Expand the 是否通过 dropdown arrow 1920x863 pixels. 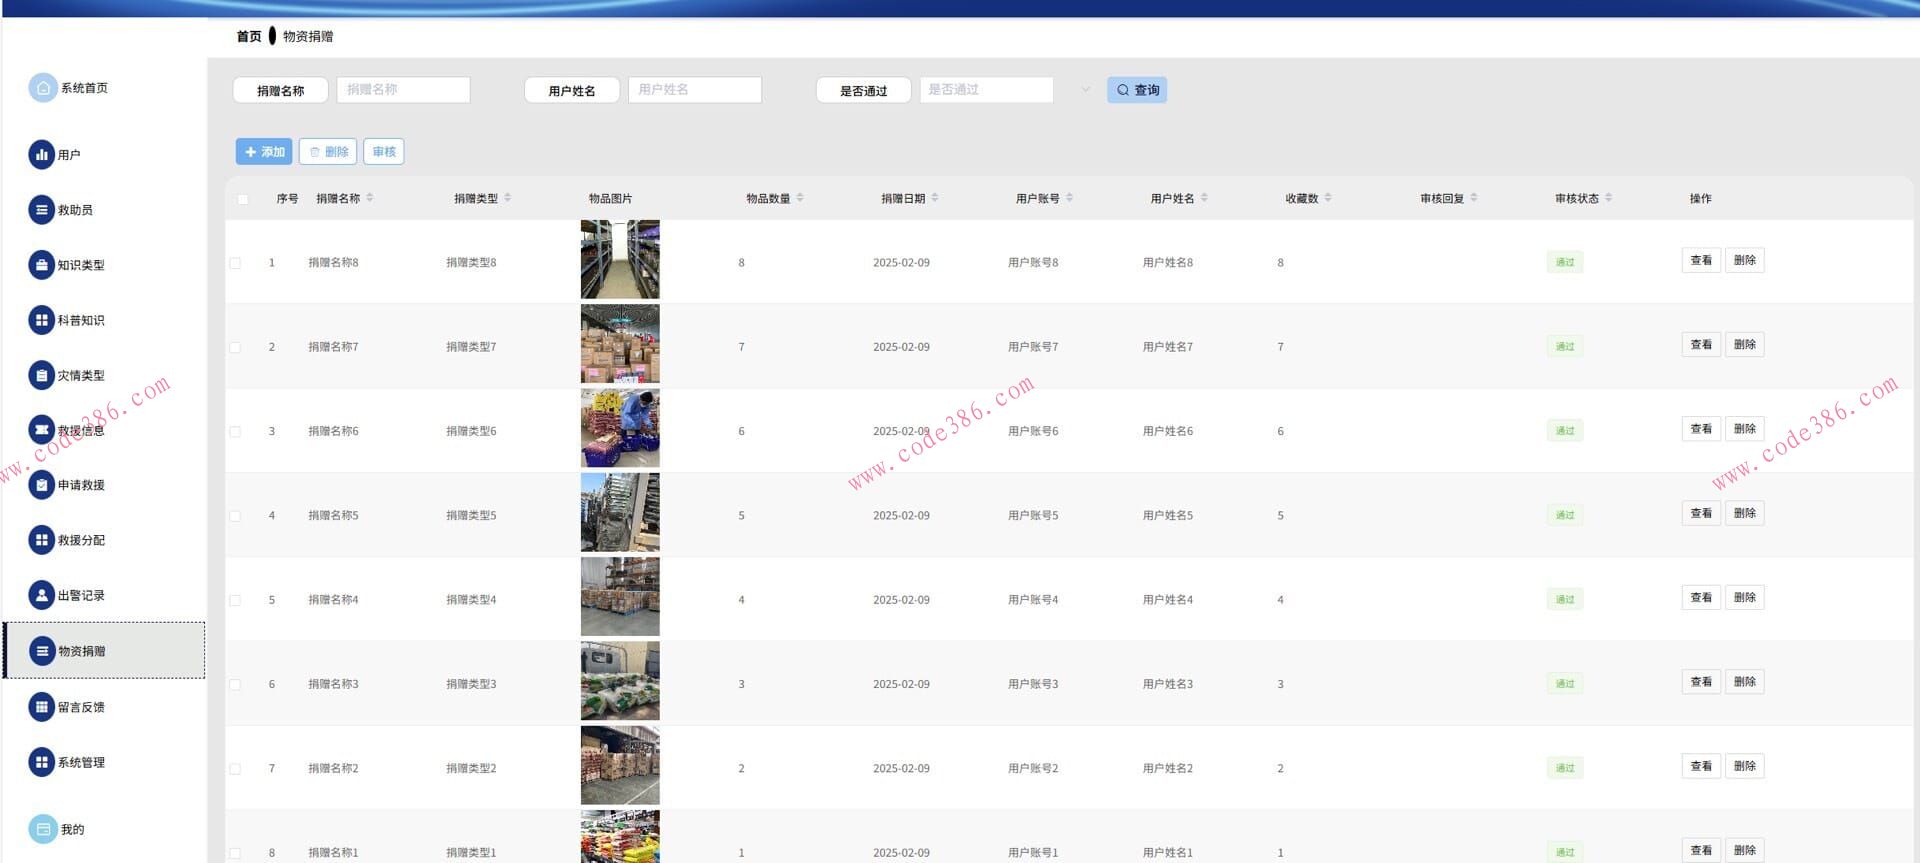(1085, 90)
